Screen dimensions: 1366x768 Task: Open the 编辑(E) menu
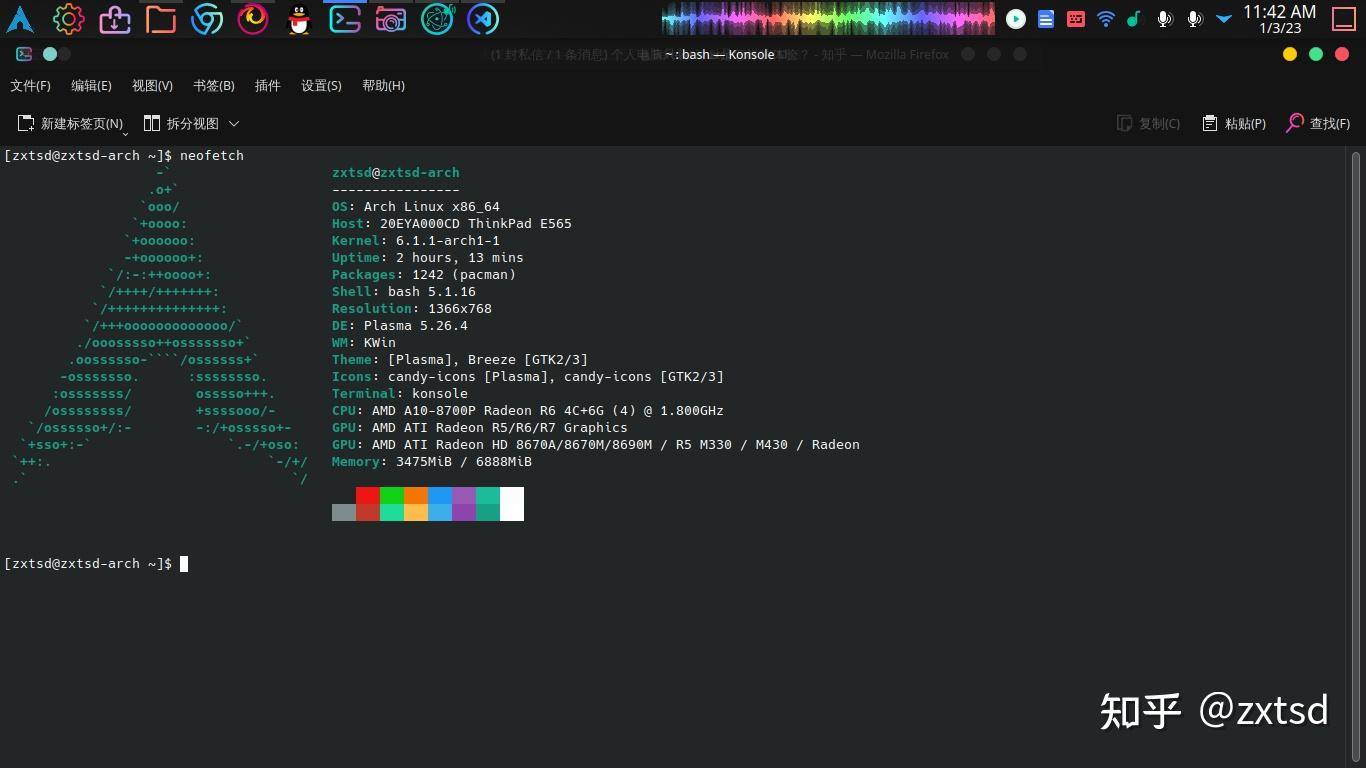click(x=91, y=86)
